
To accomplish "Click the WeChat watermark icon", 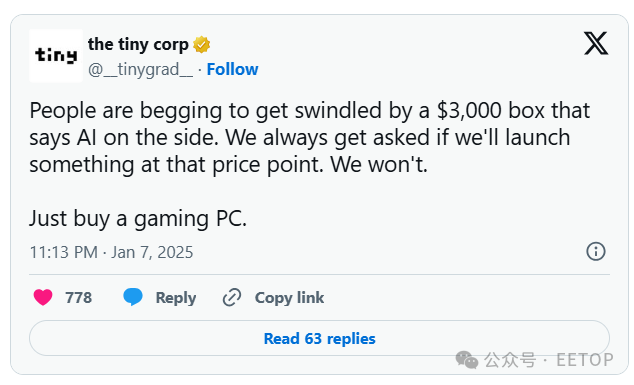I will tap(467, 360).
